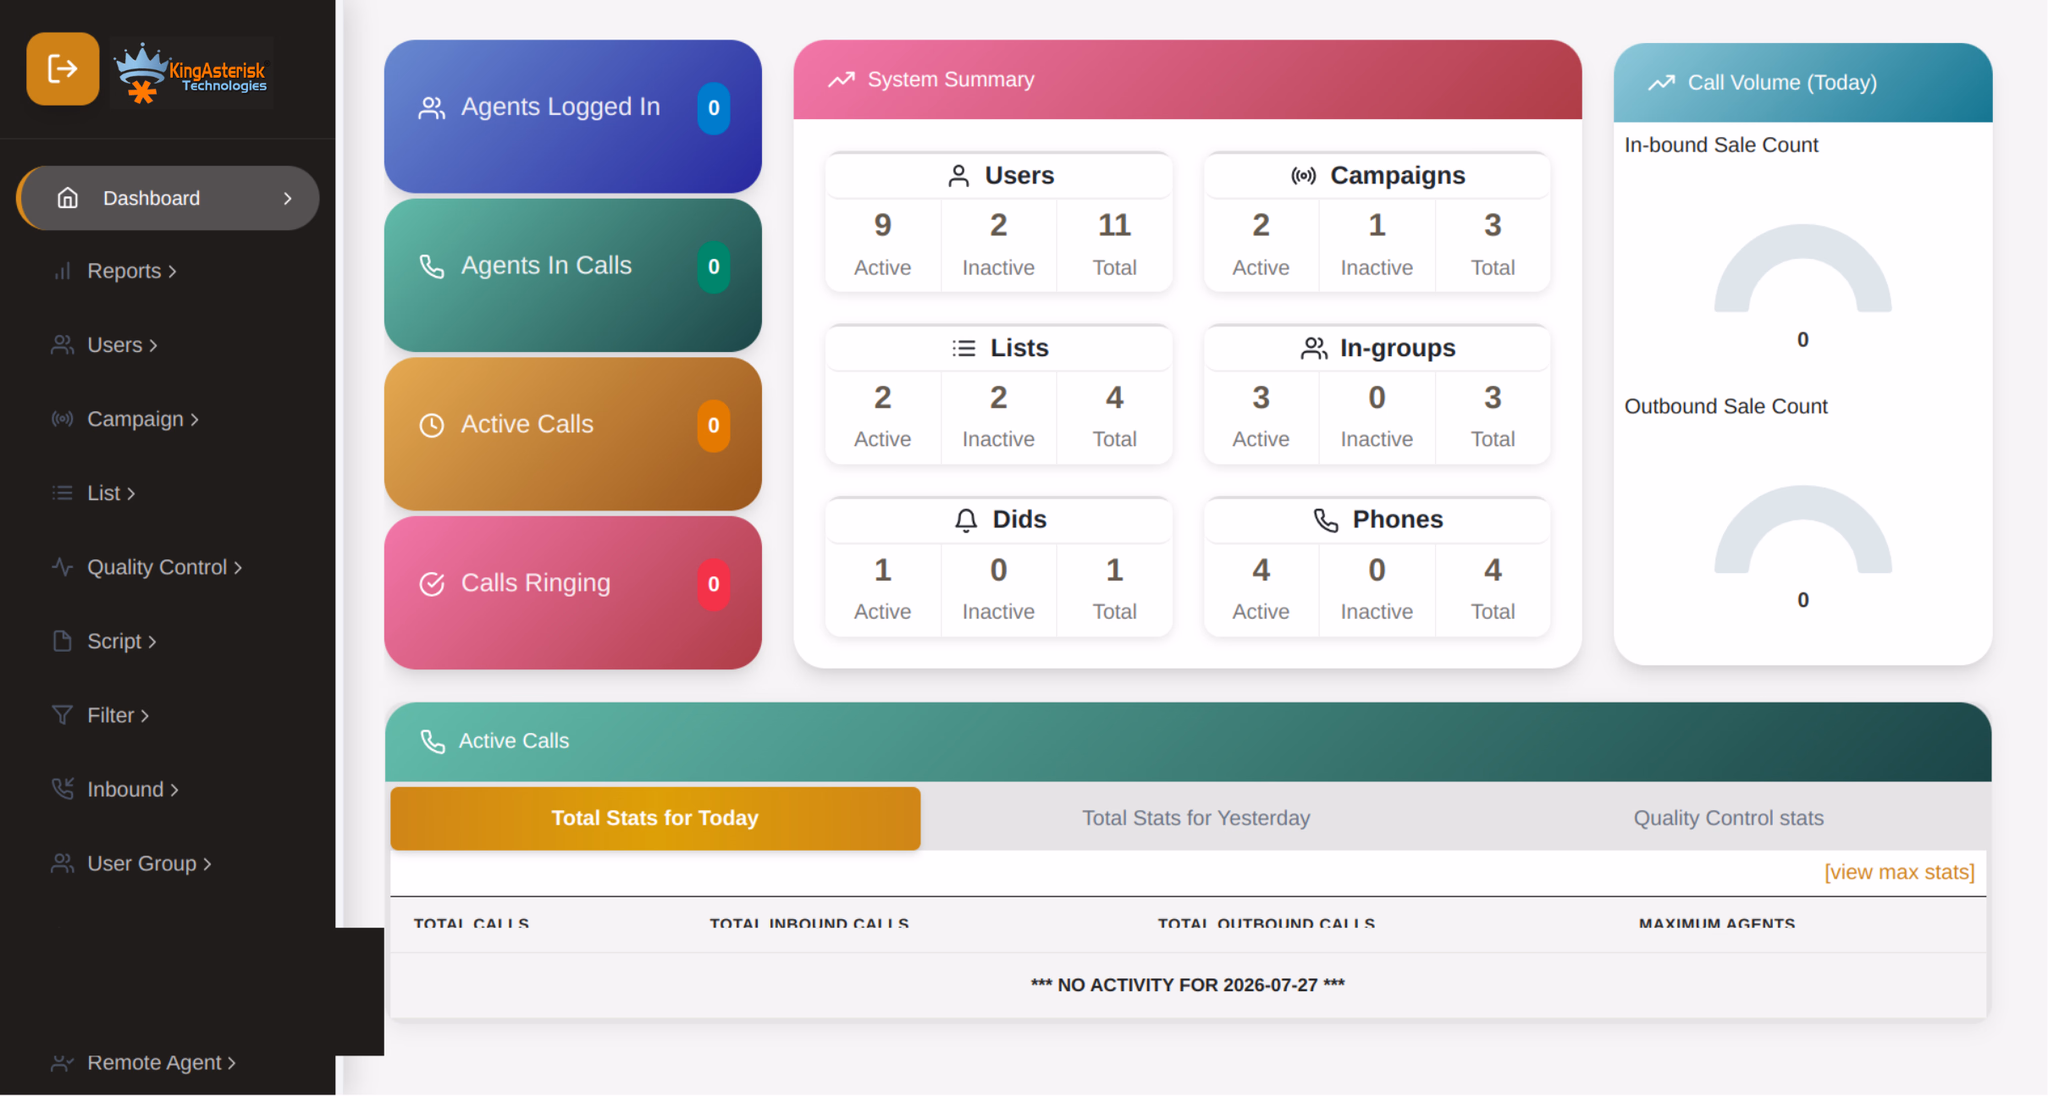Click the Campaign broadcast icon in sidebar

[x=62, y=419]
